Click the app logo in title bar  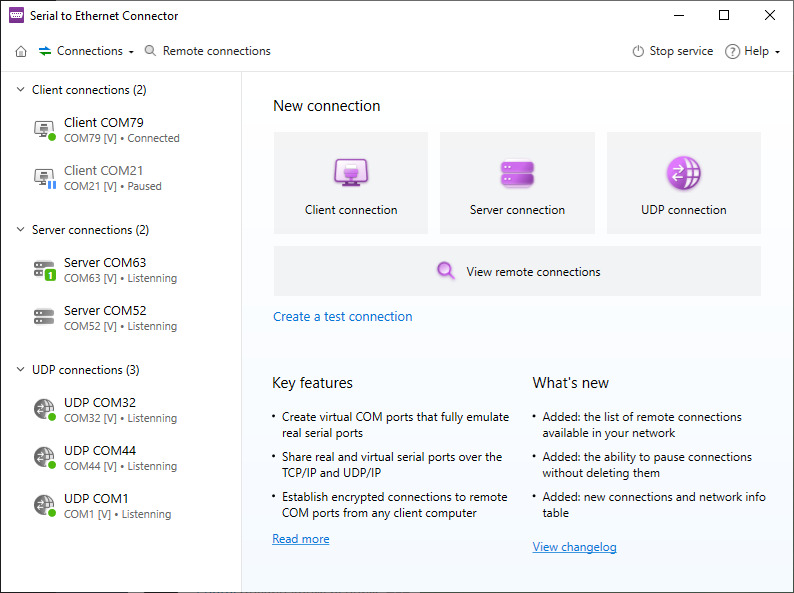pos(16,15)
